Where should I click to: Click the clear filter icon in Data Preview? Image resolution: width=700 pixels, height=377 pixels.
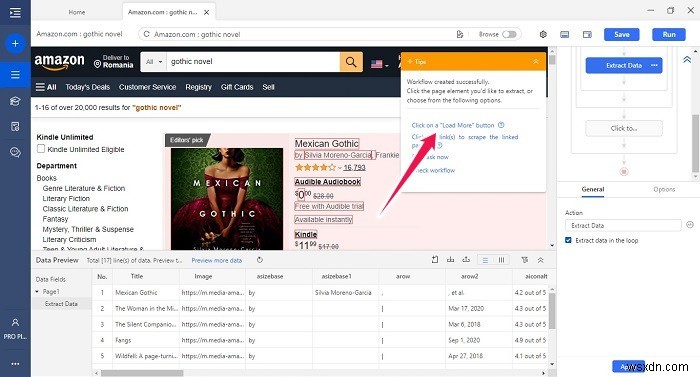click(525, 260)
